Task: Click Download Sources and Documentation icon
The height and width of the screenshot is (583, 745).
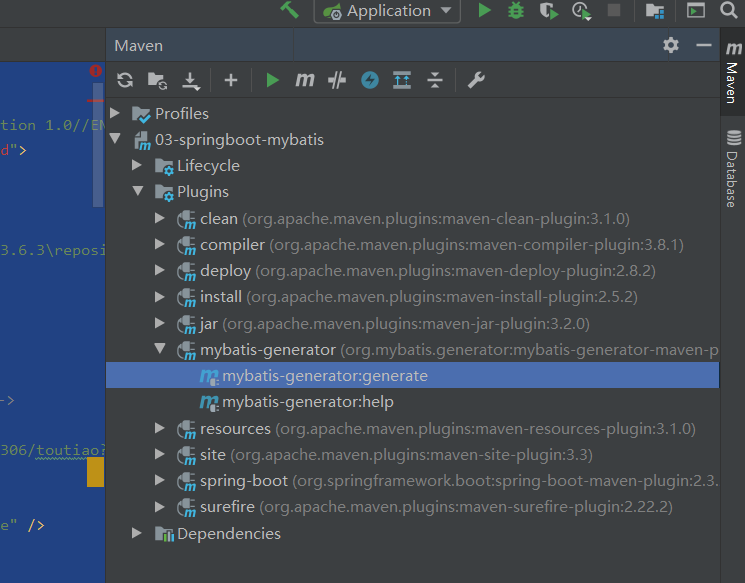Action: click(x=191, y=81)
